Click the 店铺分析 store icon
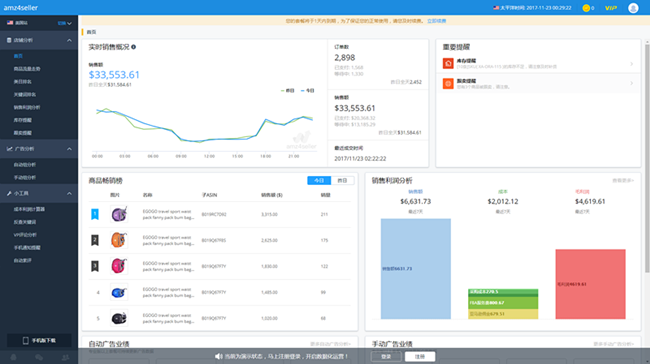 [x=9, y=40]
